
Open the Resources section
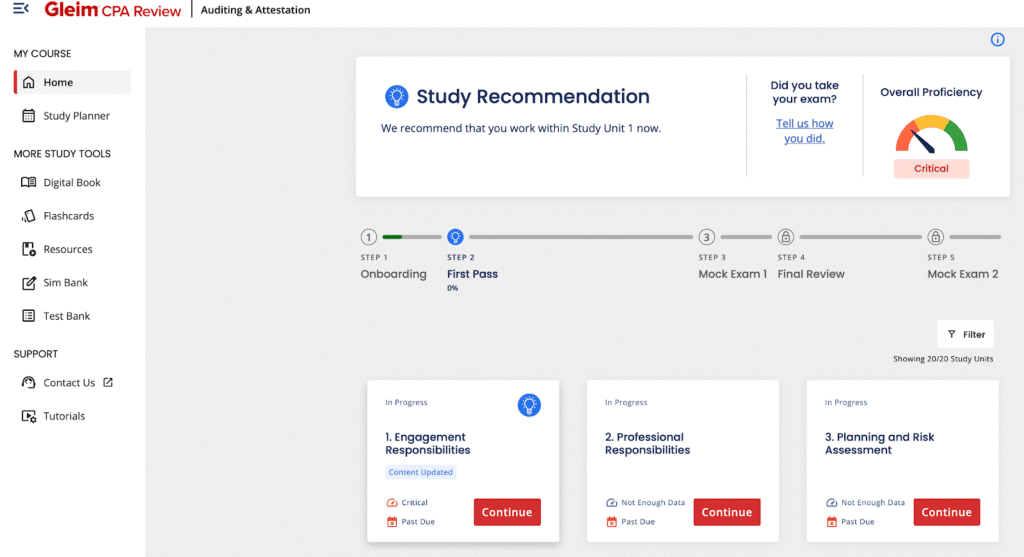67,250
